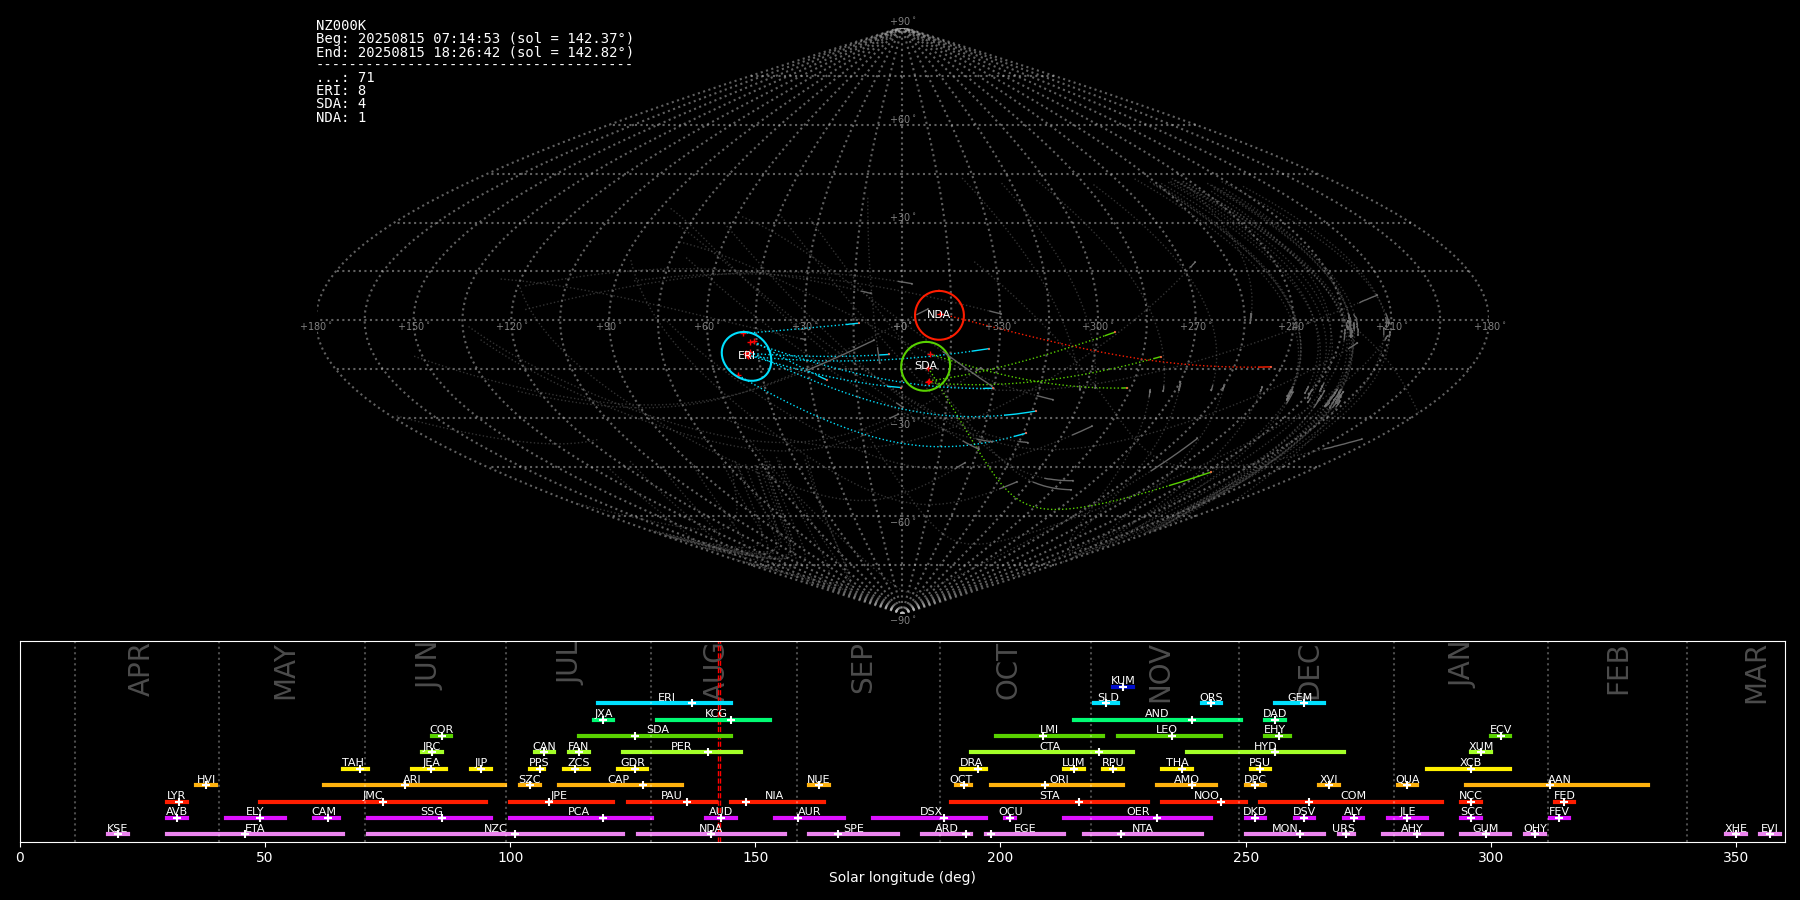Select the LYR shower bar in timeline

pos(177,801)
